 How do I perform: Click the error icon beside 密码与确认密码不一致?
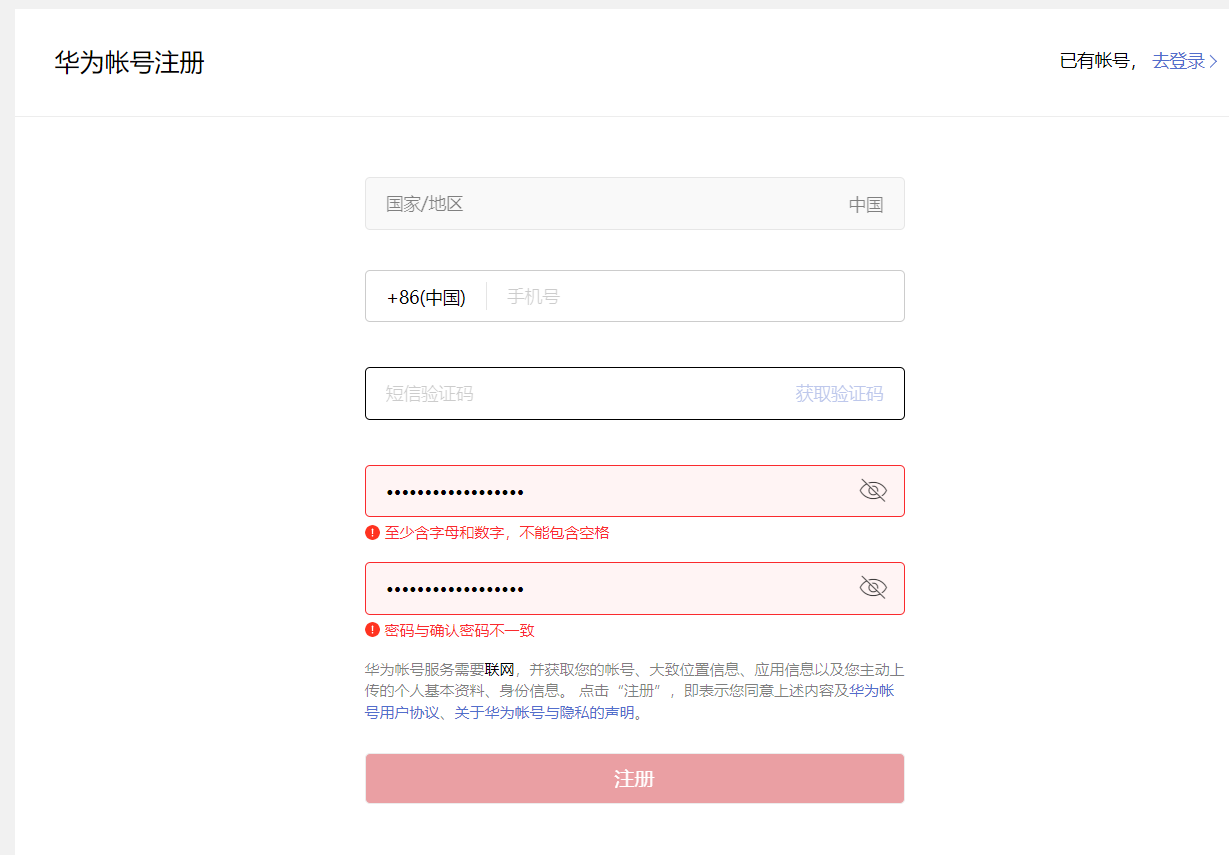pyautogui.click(x=372, y=630)
